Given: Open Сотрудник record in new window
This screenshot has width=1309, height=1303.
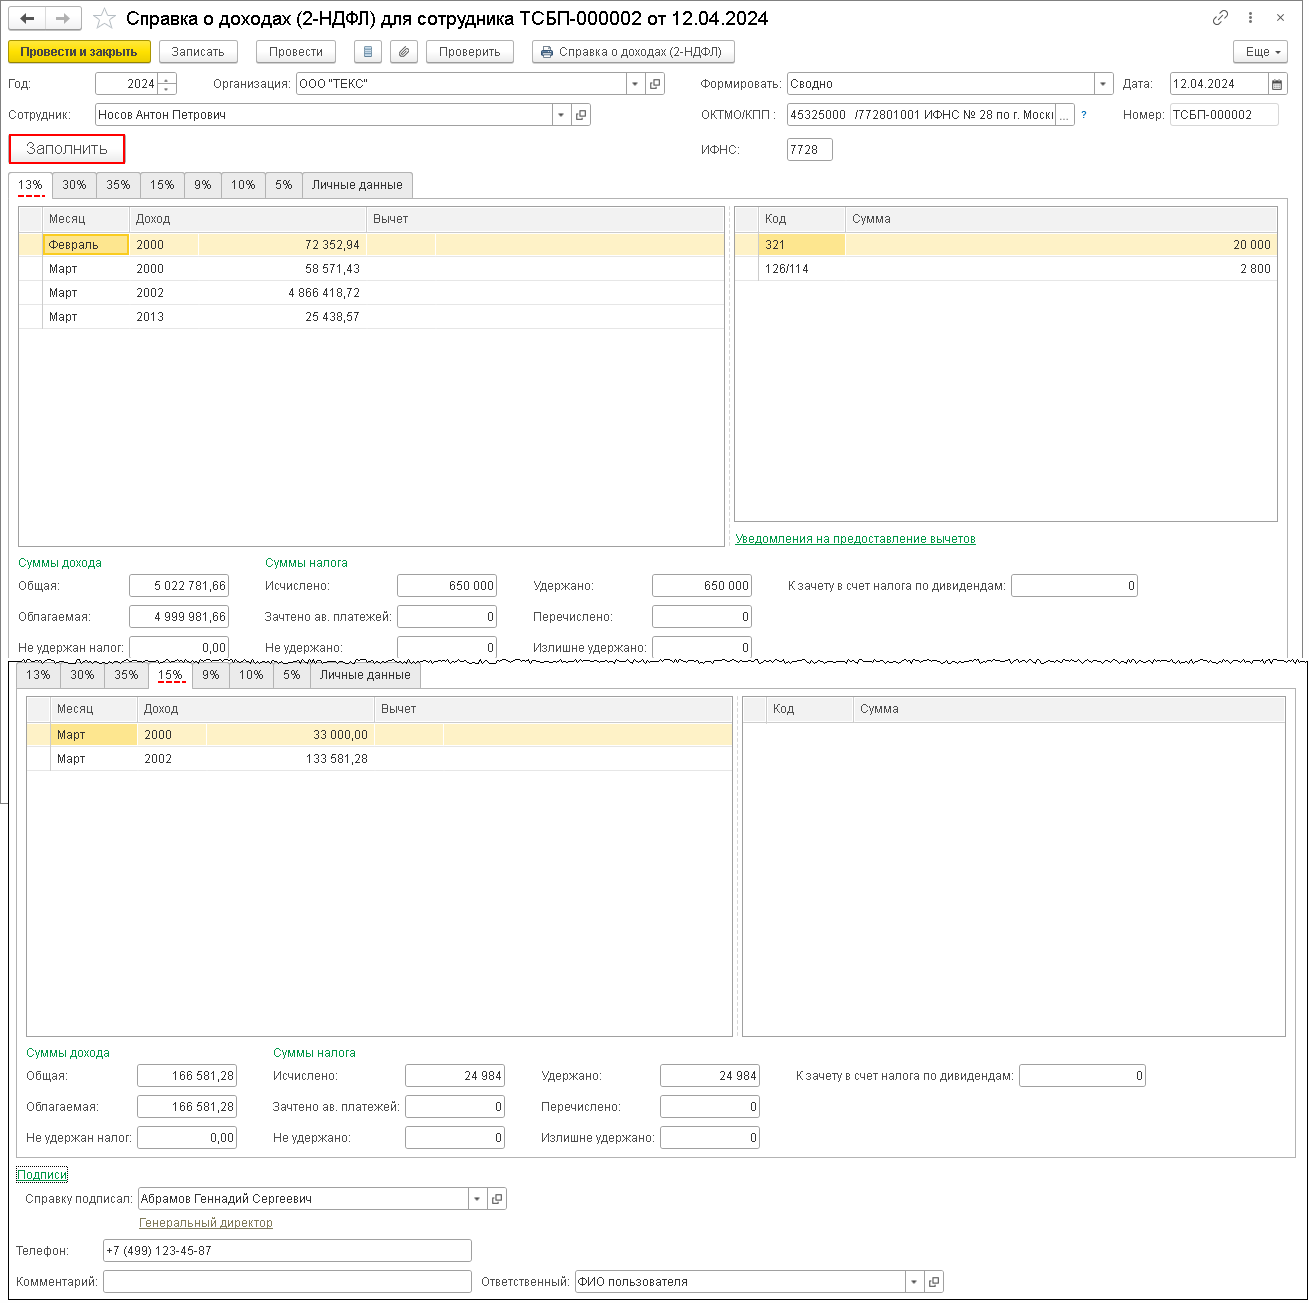Looking at the screenshot, I should 581,115.
